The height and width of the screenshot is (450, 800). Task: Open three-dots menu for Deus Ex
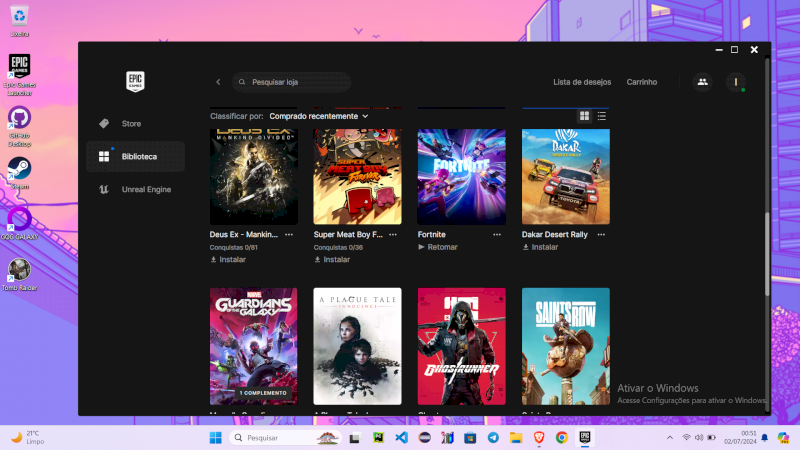click(289, 234)
